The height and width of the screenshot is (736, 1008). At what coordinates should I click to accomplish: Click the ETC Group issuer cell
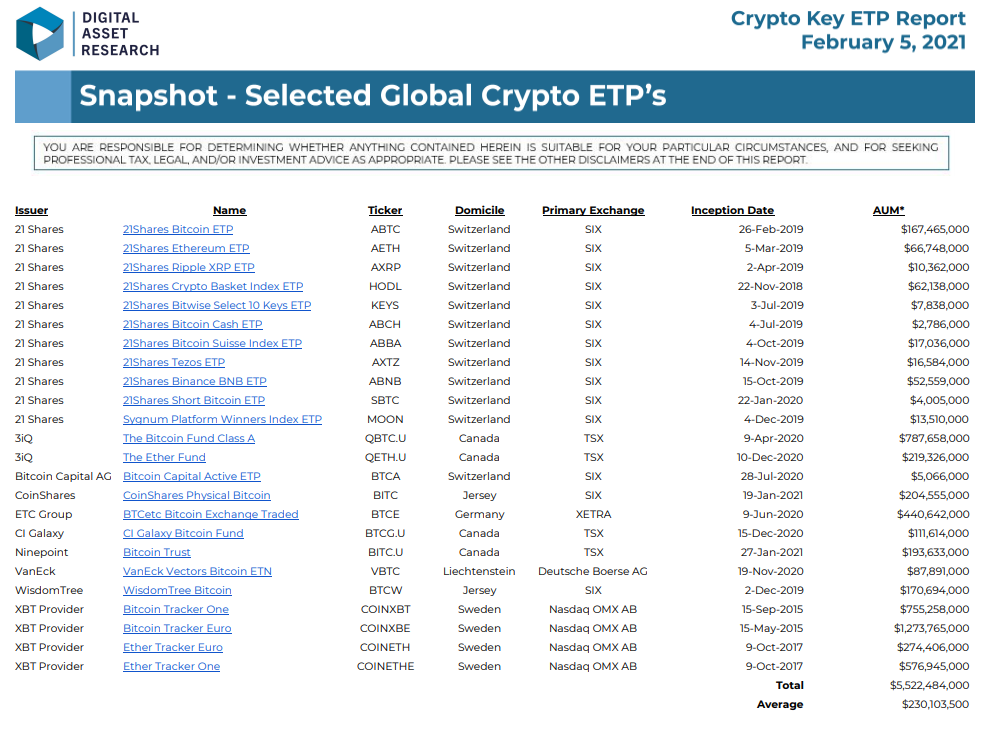tap(44, 514)
